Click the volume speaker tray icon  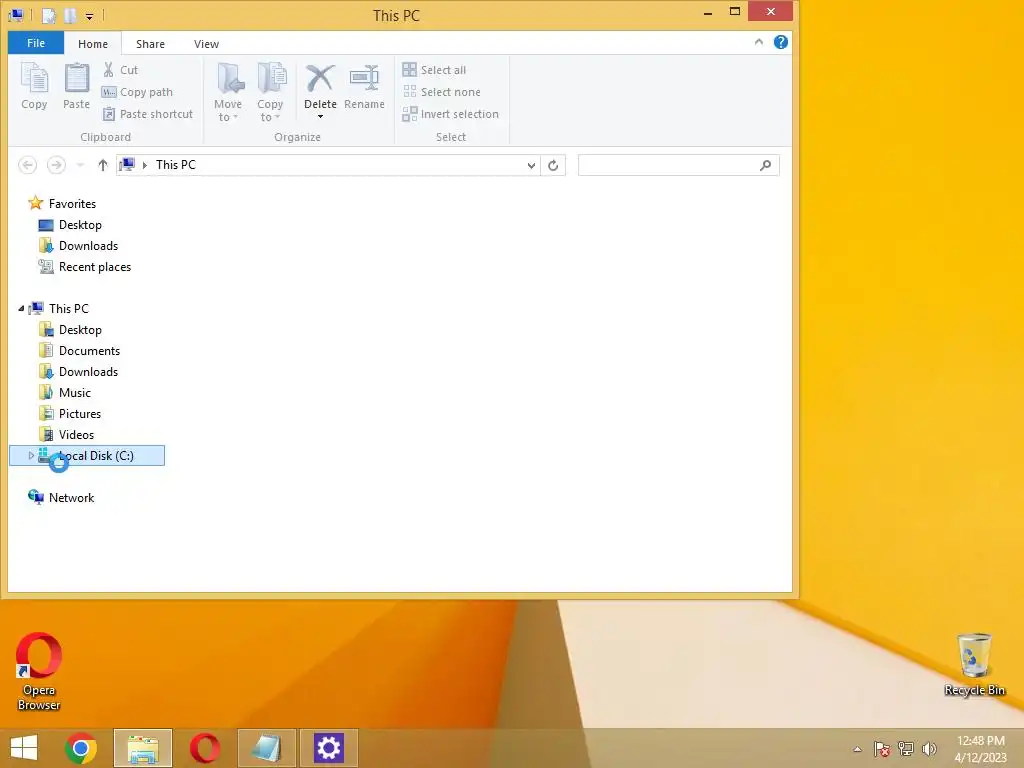(929, 748)
